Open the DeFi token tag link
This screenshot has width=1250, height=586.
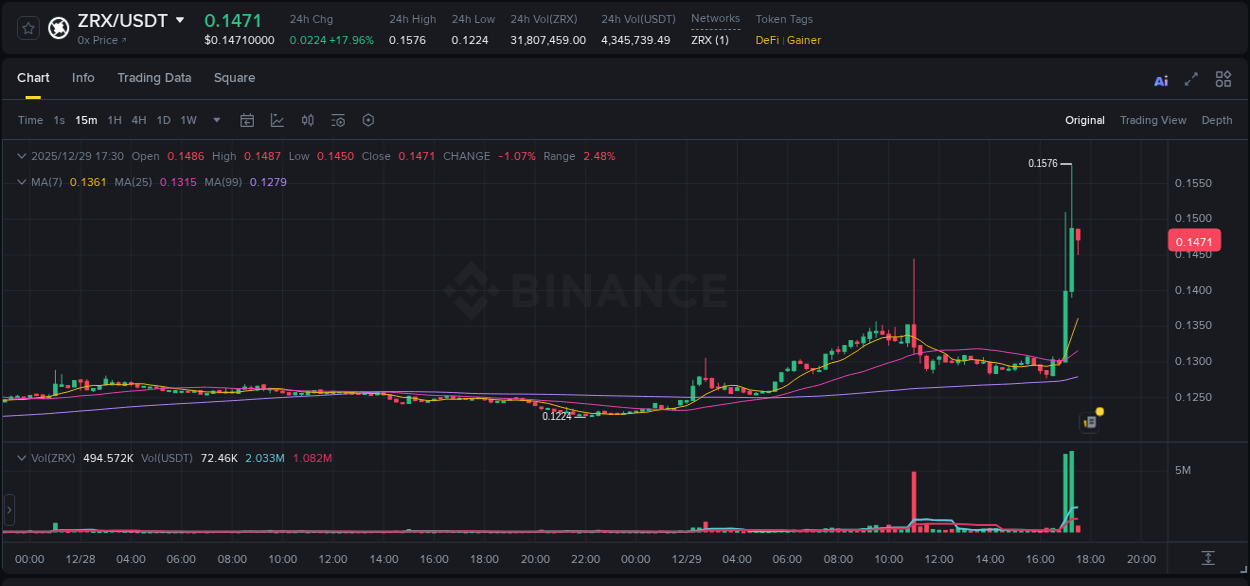click(x=768, y=40)
